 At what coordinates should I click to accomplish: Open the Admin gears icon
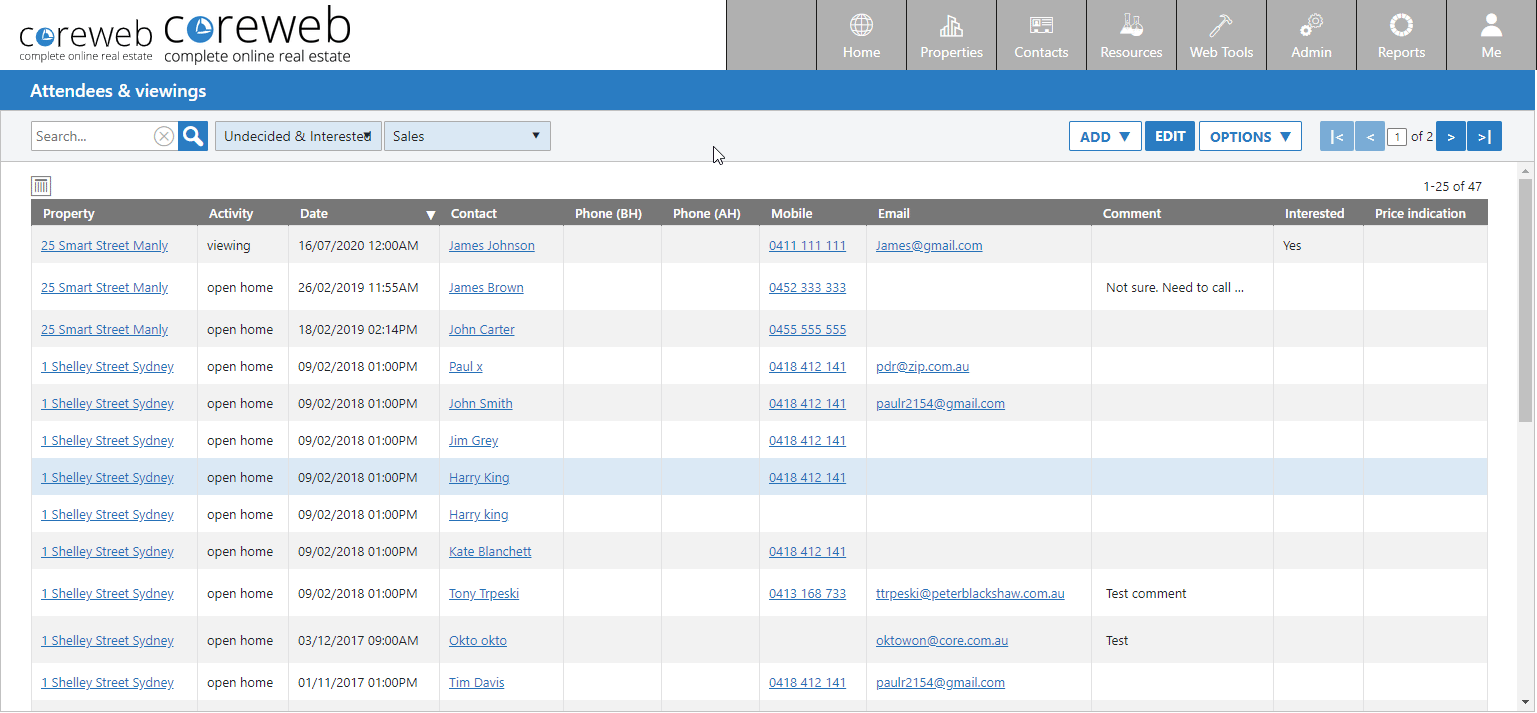[x=1311, y=26]
